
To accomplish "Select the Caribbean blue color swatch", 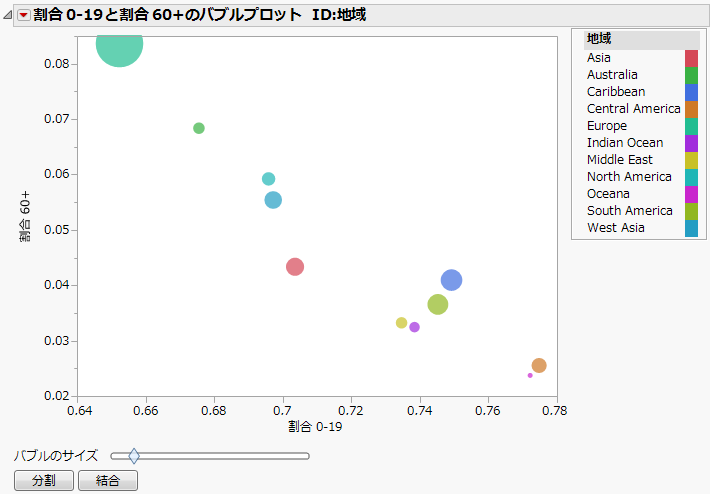I will tap(691, 92).
